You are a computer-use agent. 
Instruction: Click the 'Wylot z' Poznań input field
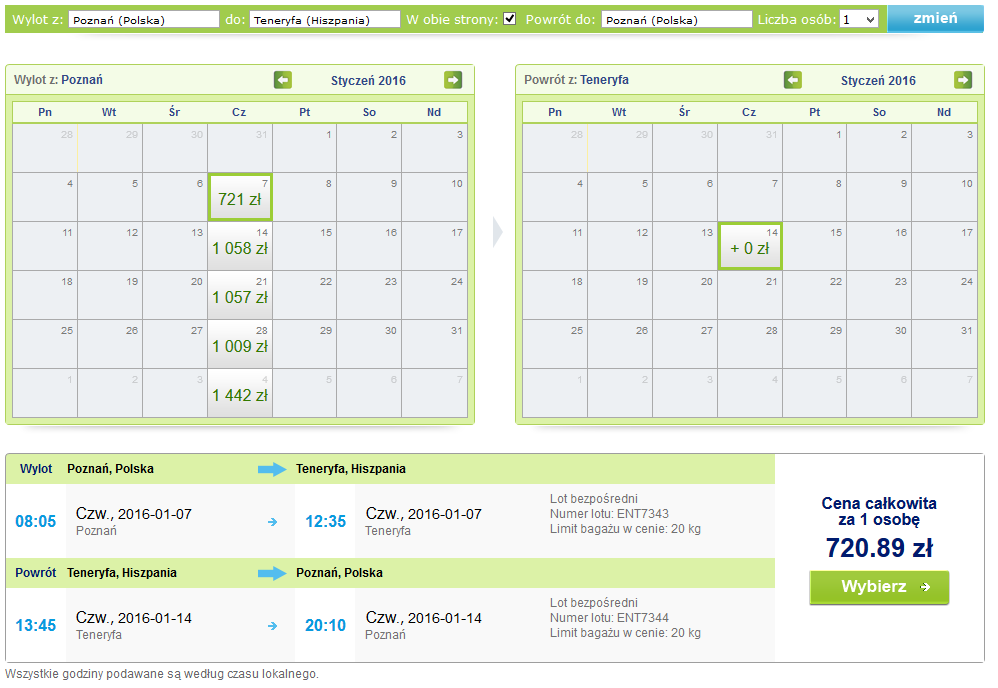(144, 20)
